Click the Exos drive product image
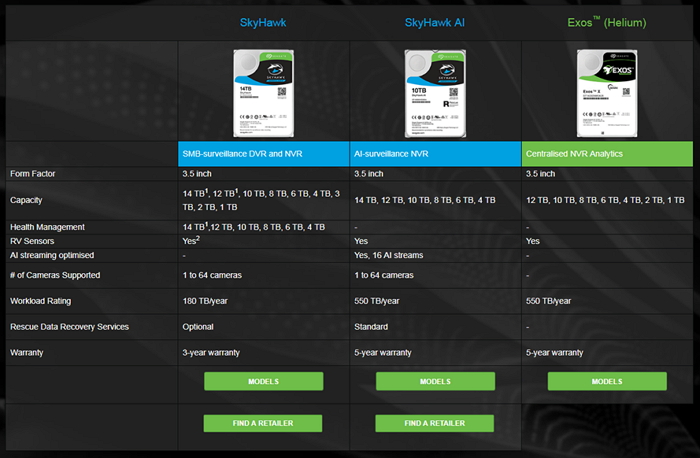This screenshot has width=700, height=458. [x=607, y=93]
